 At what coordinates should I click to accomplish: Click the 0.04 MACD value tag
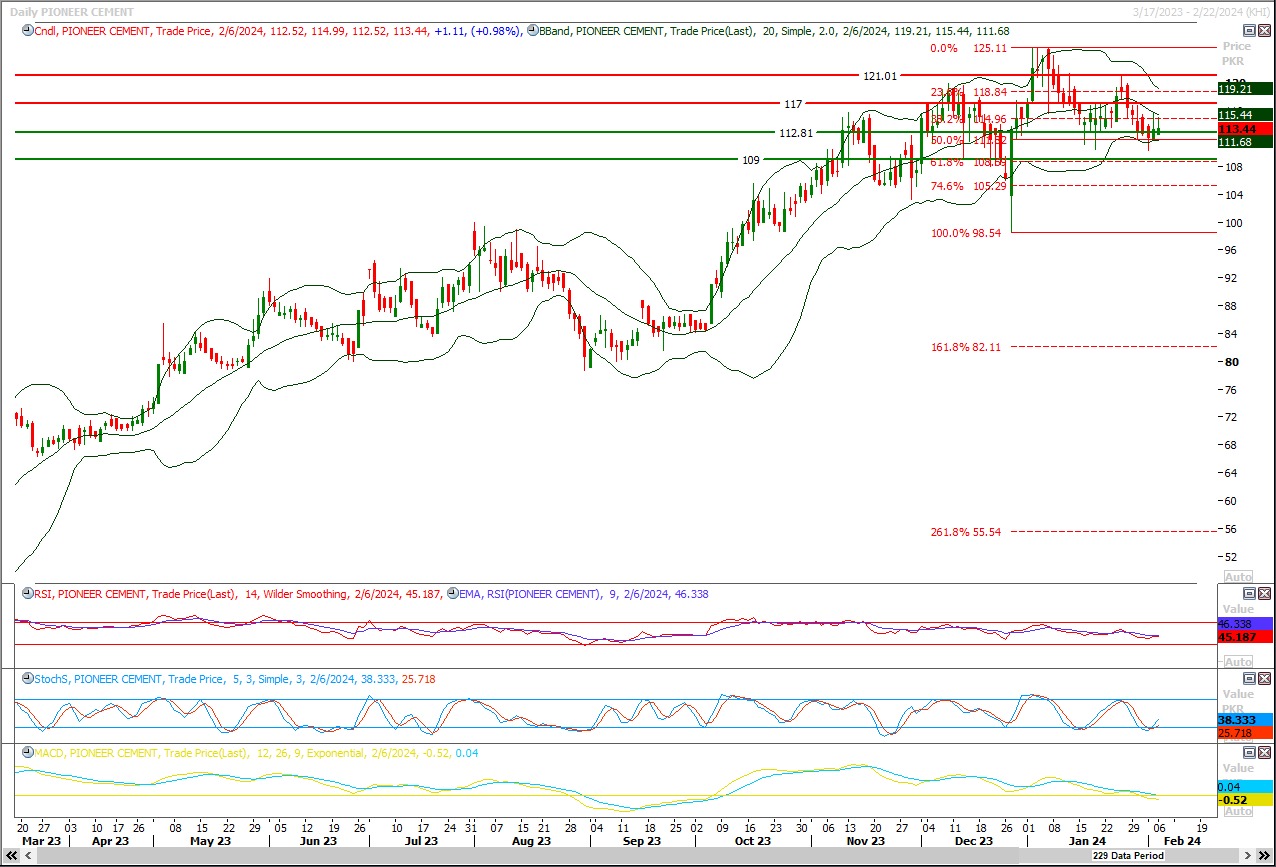pos(1244,787)
